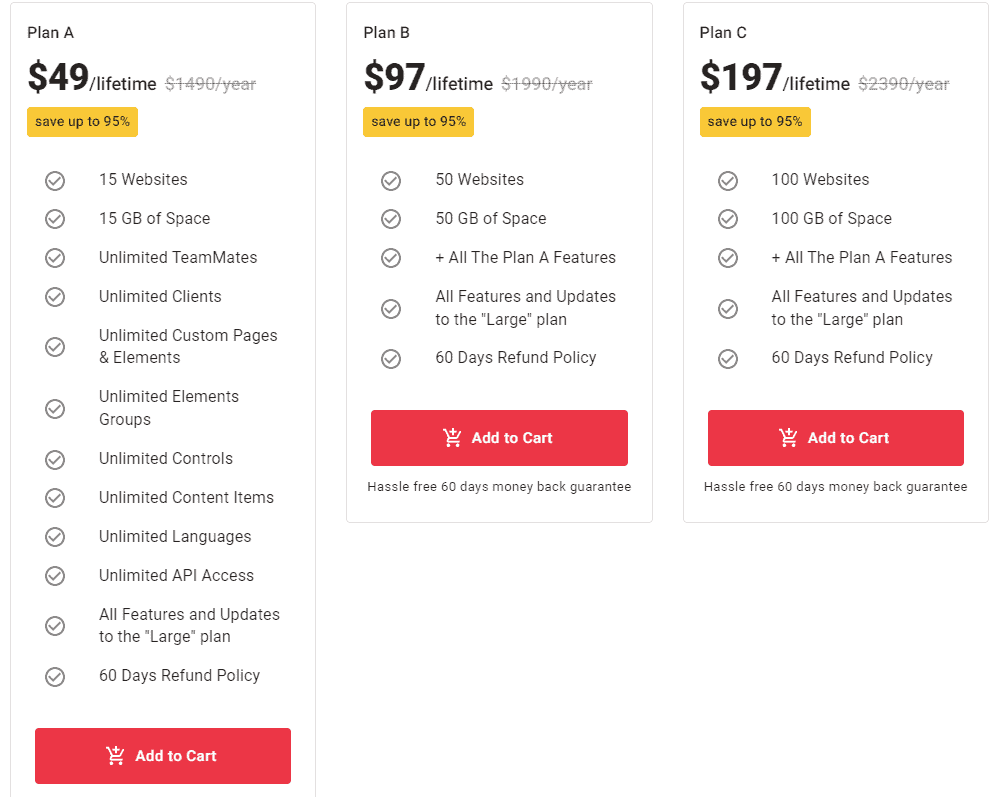Click check icon beside 100 GB of Space
Image resolution: width=993 pixels, height=797 pixels.
[728, 219]
